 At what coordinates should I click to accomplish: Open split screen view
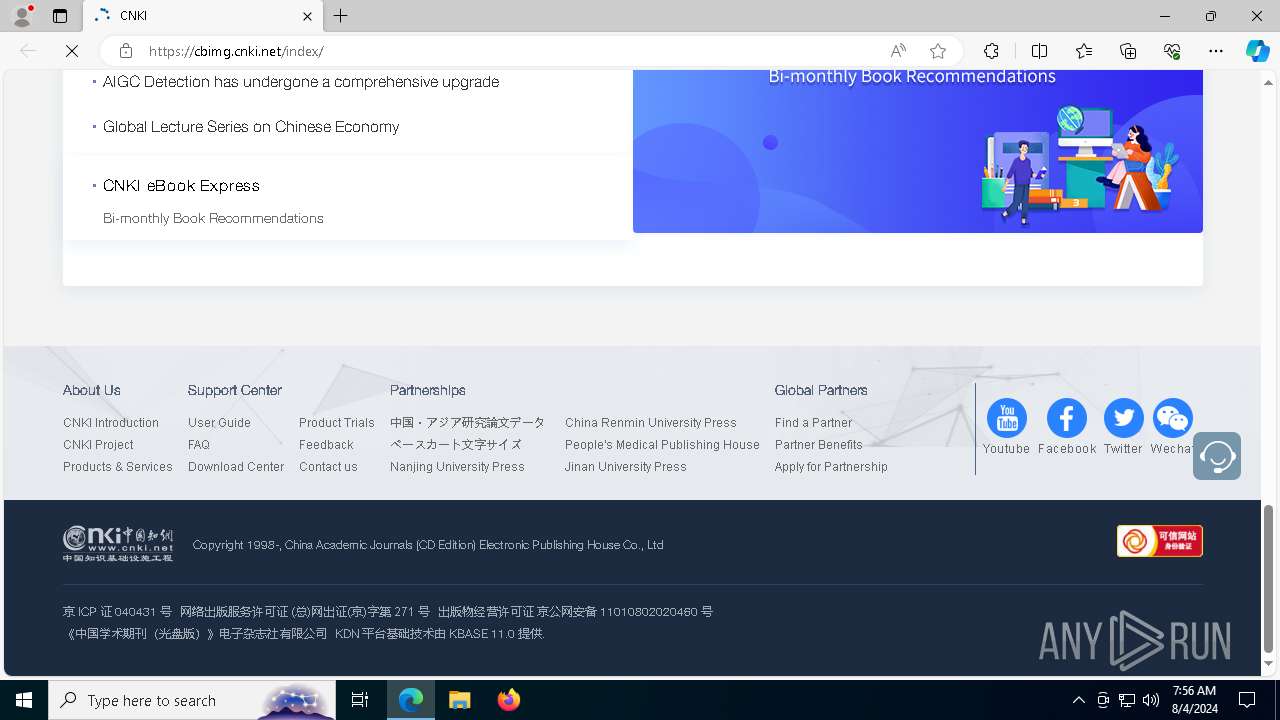pyautogui.click(x=1039, y=51)
